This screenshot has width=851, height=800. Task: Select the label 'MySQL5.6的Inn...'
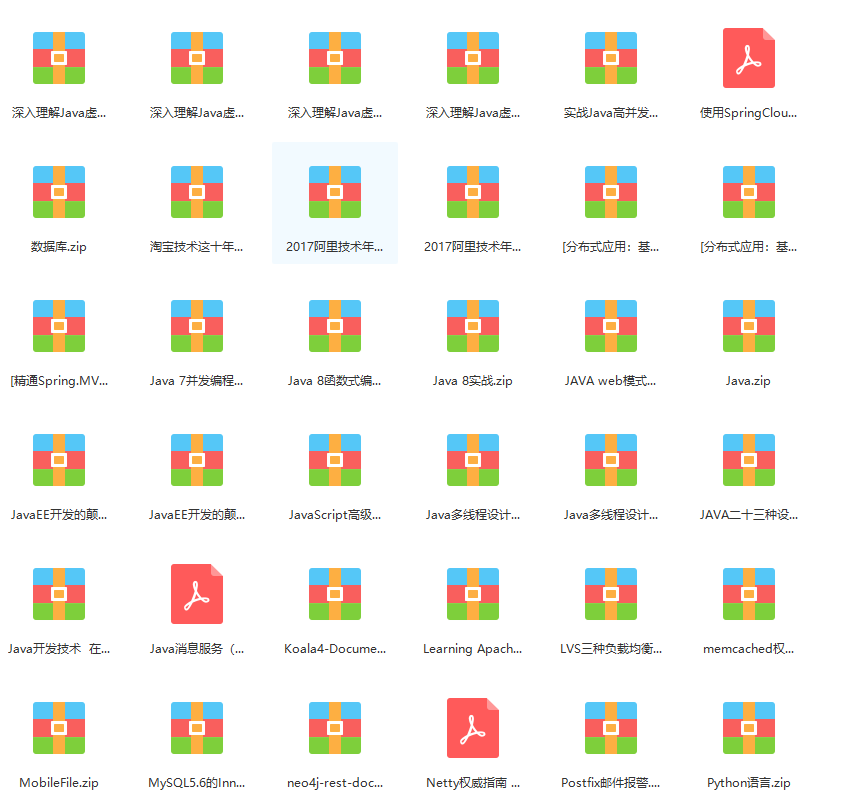197,783
